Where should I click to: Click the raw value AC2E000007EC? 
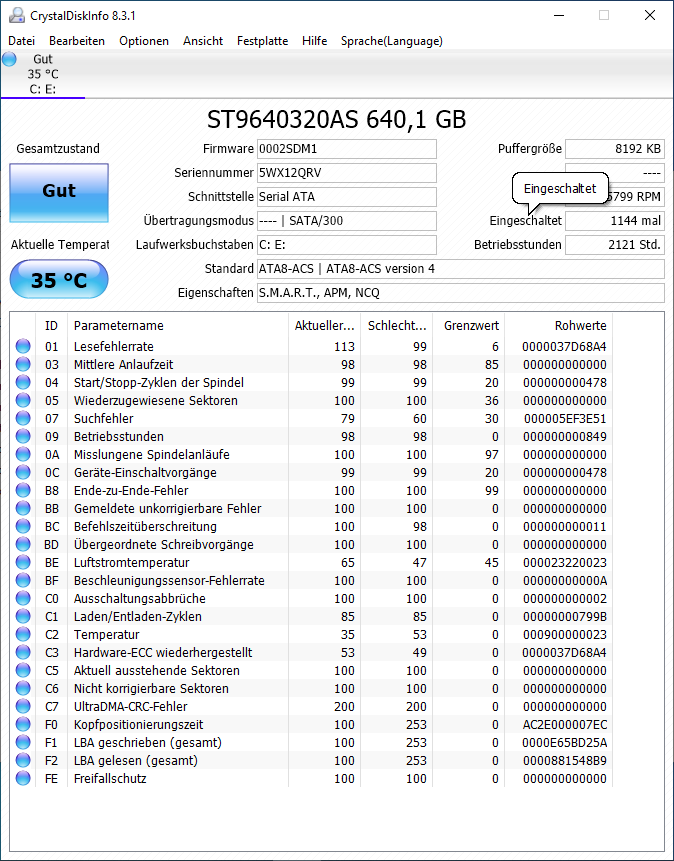click(x=565, y=724)
